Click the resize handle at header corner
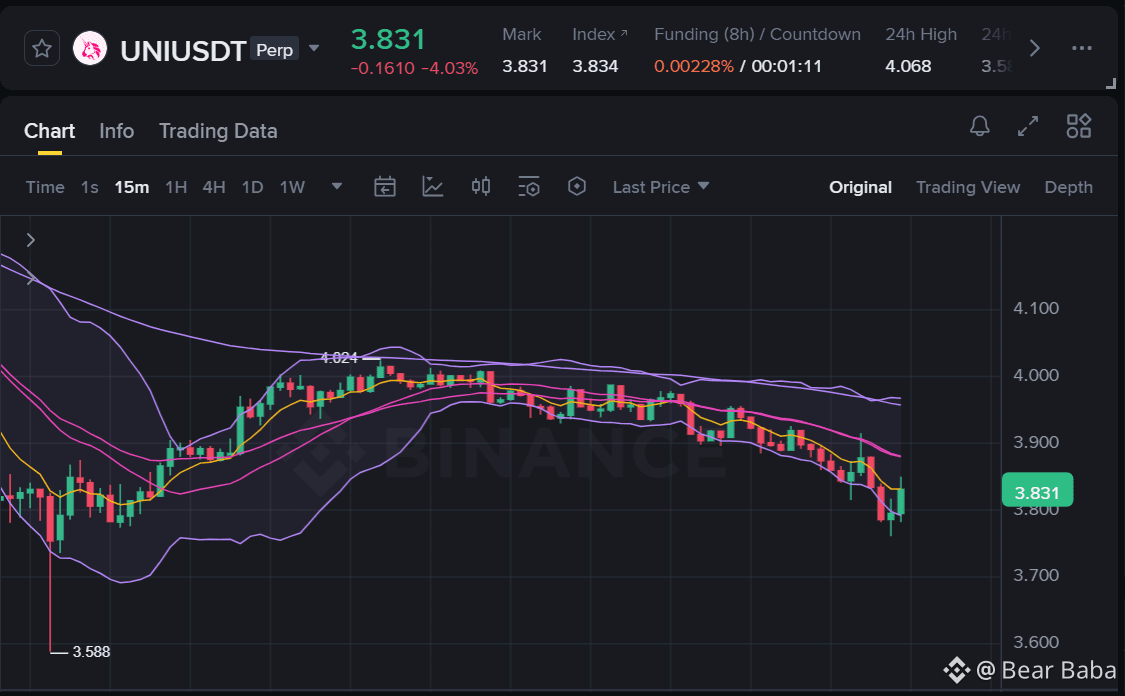Image resolution: width=1125 pixels, height=696 pixels. click(x=1111, y=83)
